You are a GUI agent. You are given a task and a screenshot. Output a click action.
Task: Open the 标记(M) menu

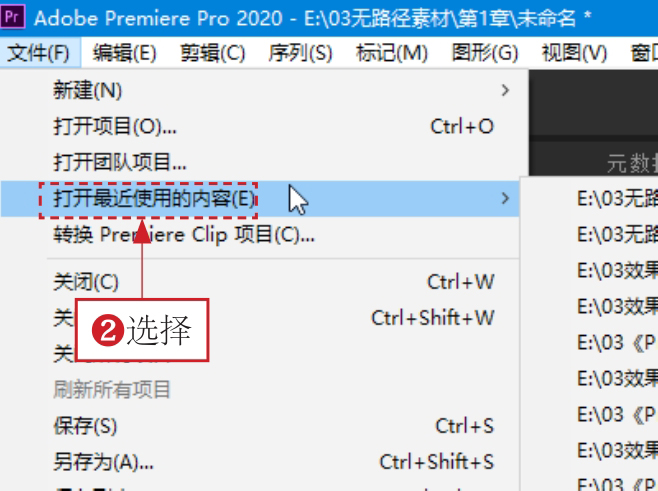coord(392,53)
